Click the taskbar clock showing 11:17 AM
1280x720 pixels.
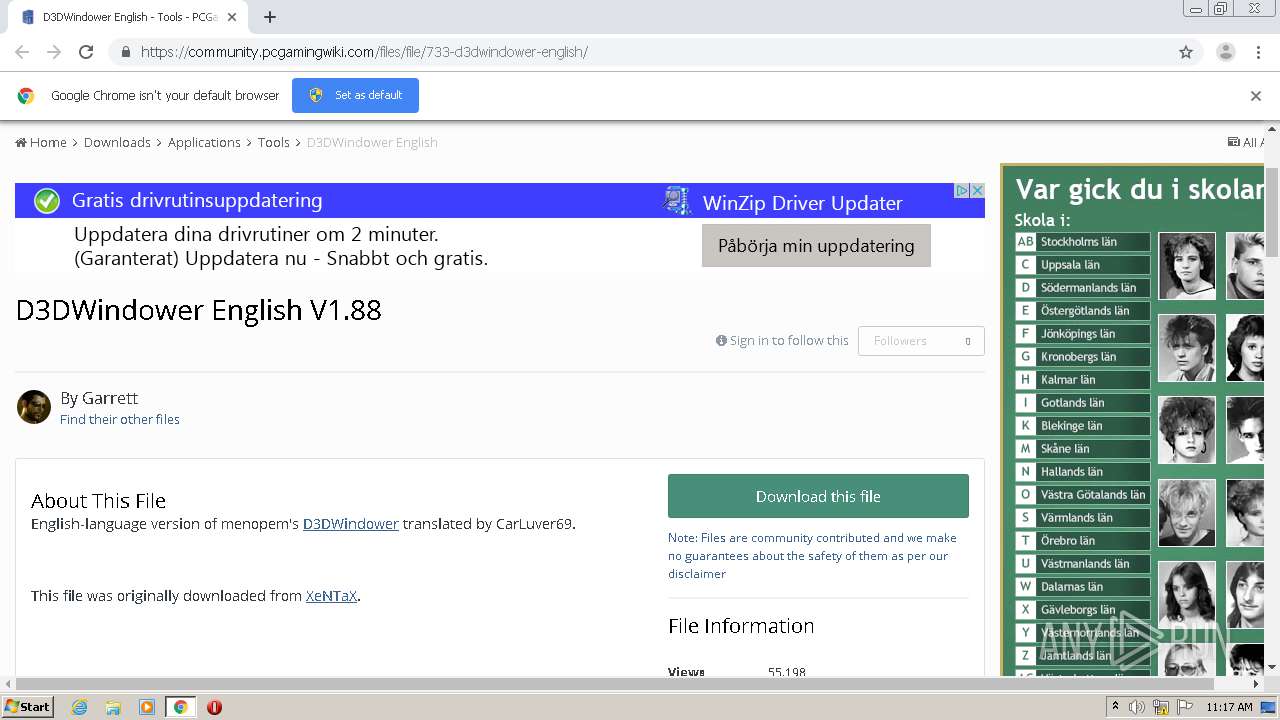tap(1229, 707)
